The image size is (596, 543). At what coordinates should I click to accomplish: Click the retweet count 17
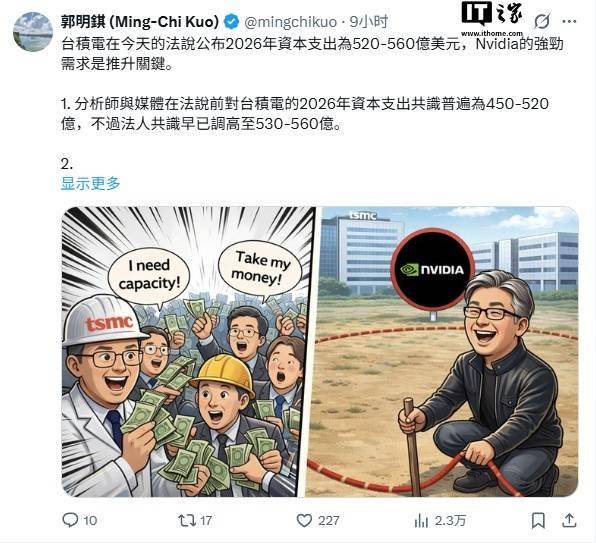pyautogui.click(x=206, y=520)
